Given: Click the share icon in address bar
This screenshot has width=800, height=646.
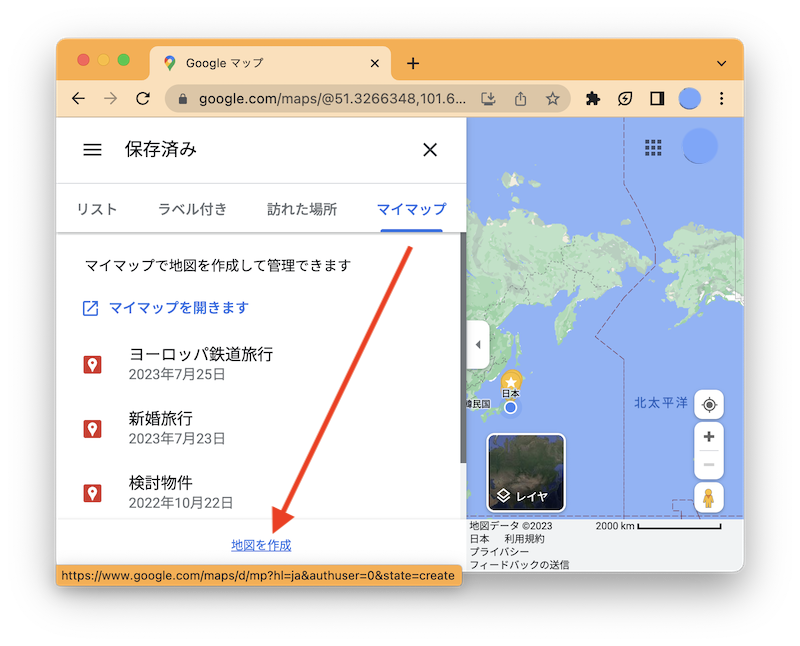Looking at the screenshot, I should pos(520,98).
